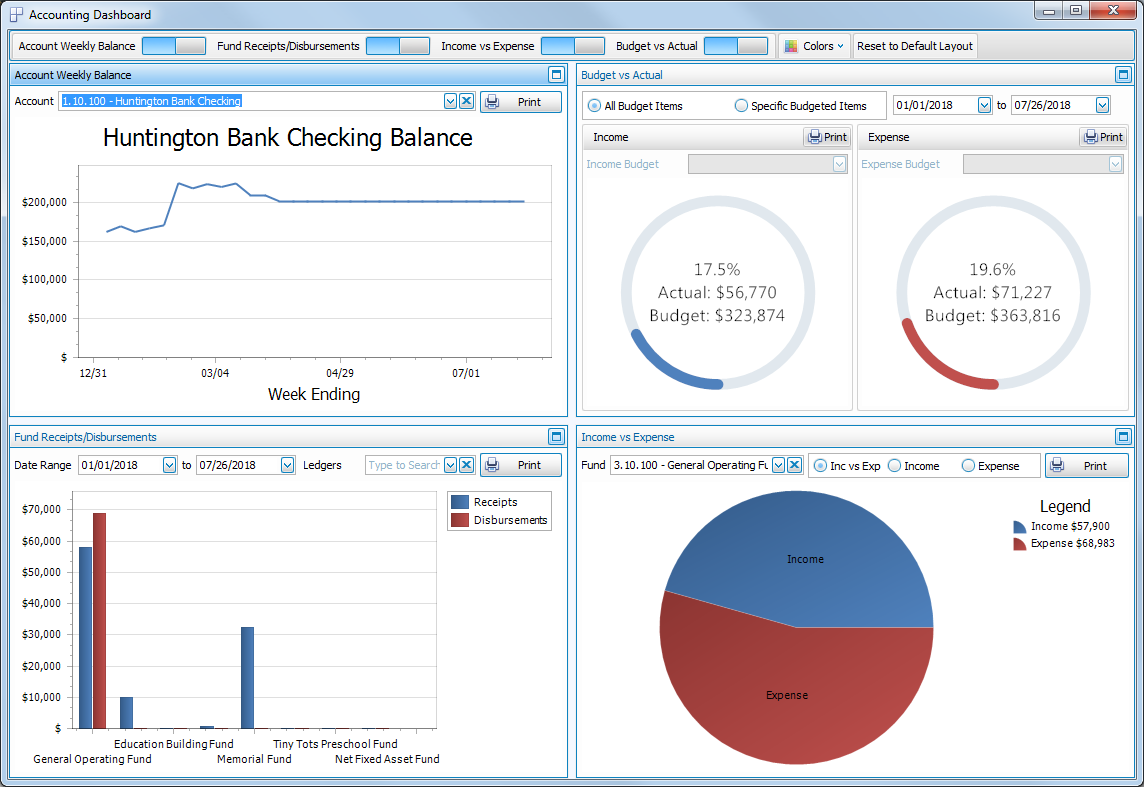Screen dimensions: 1144x787
Task: Open the Colors menu
Action: (814, 46)
